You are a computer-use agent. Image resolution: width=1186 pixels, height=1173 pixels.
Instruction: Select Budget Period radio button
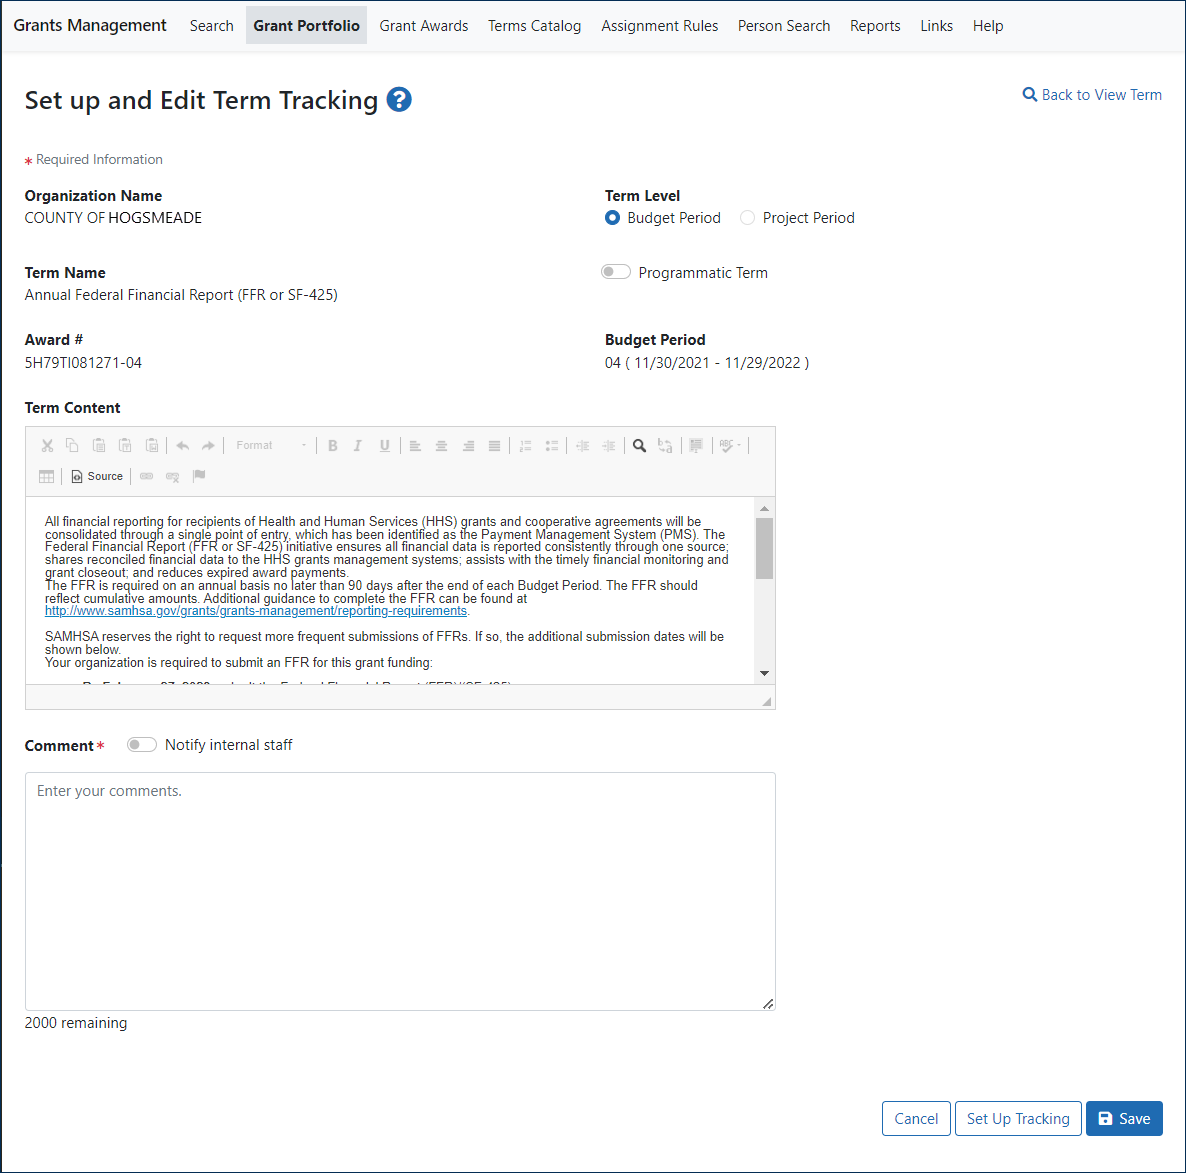[x=613, y=218]
